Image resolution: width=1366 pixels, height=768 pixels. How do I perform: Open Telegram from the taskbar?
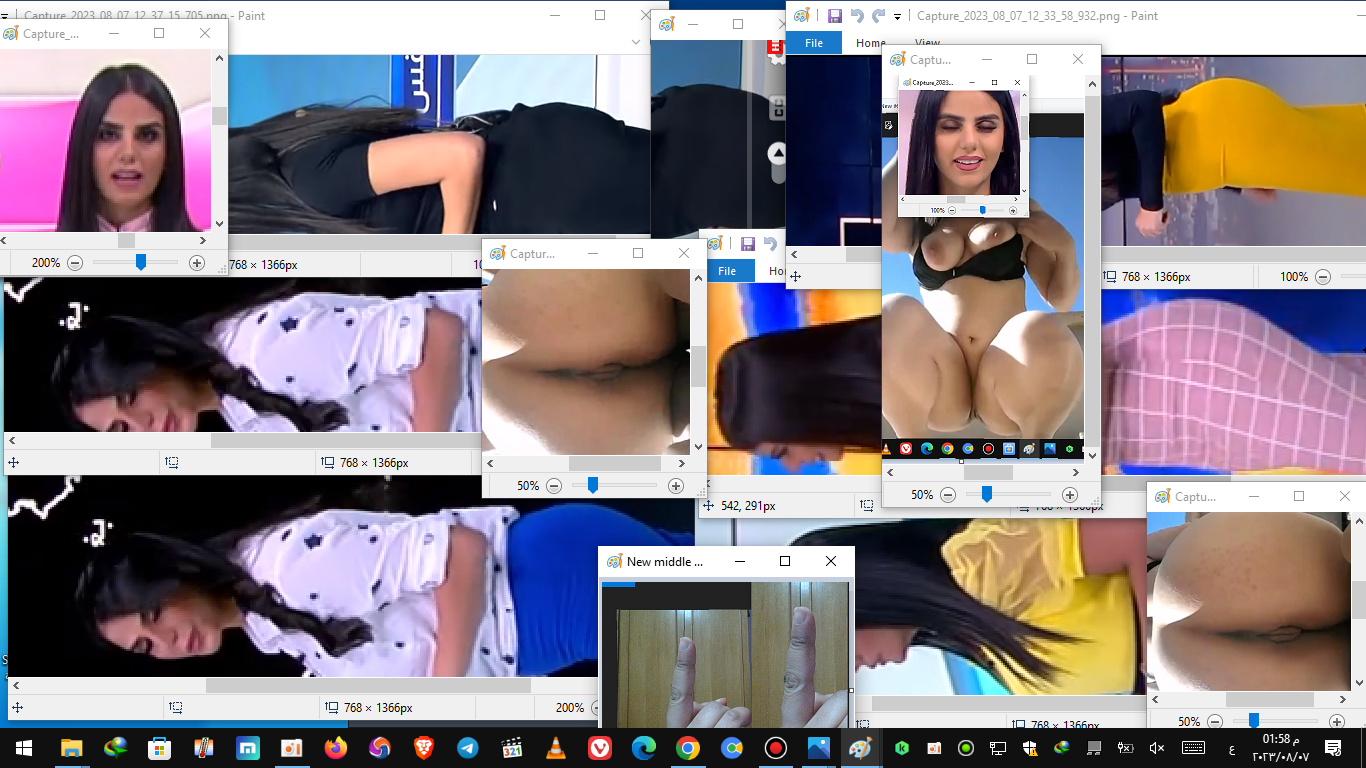(x=466, y=747)
